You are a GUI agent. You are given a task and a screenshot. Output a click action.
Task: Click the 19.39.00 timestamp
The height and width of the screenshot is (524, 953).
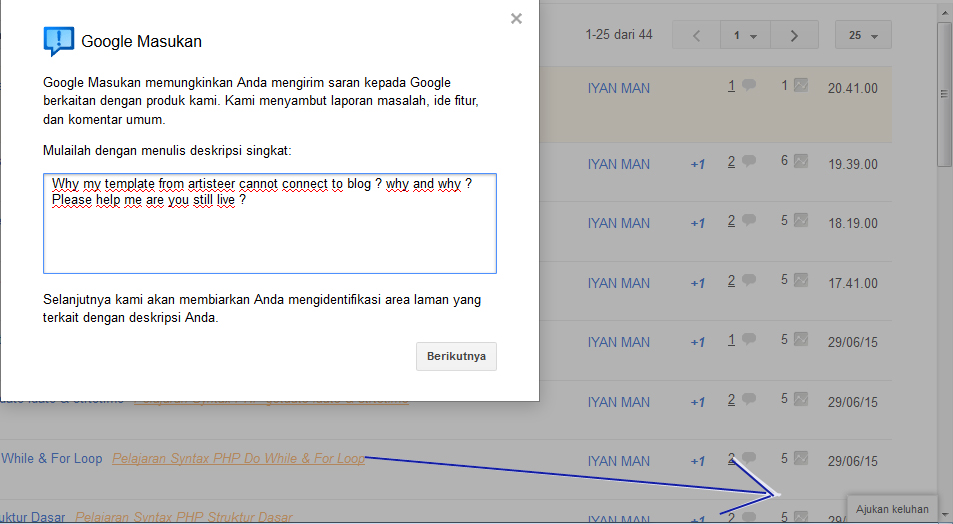click(x=853, y=165)
